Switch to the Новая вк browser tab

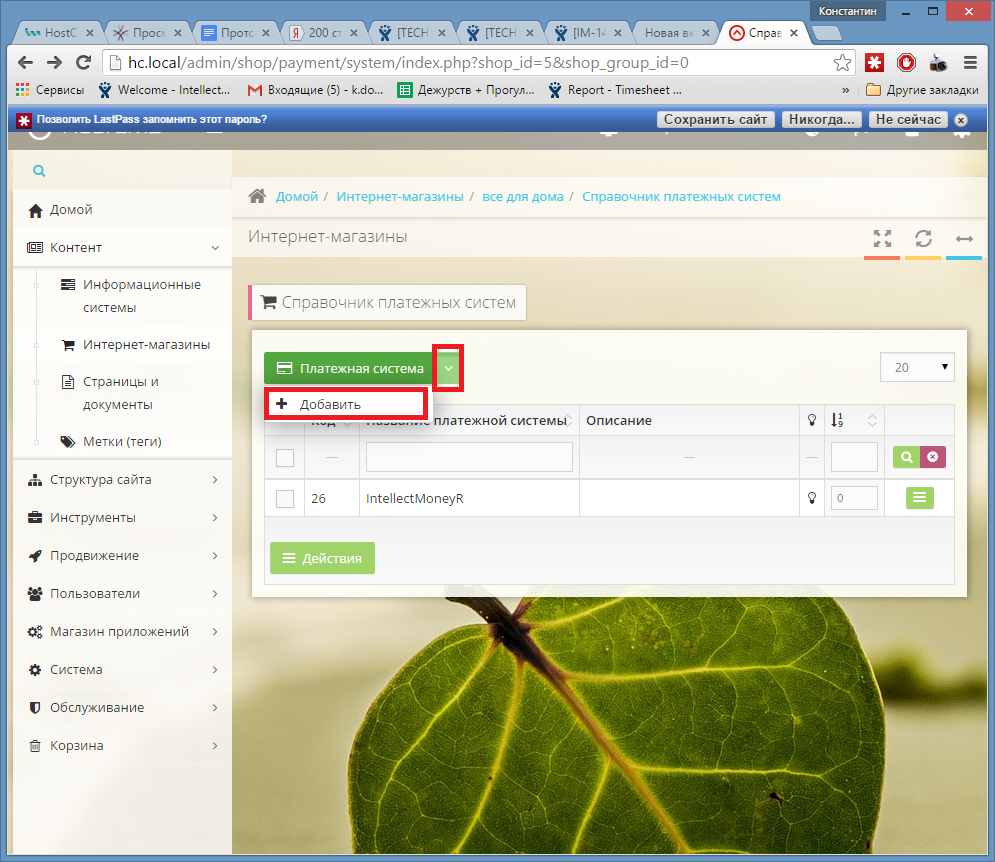(675, 33)
